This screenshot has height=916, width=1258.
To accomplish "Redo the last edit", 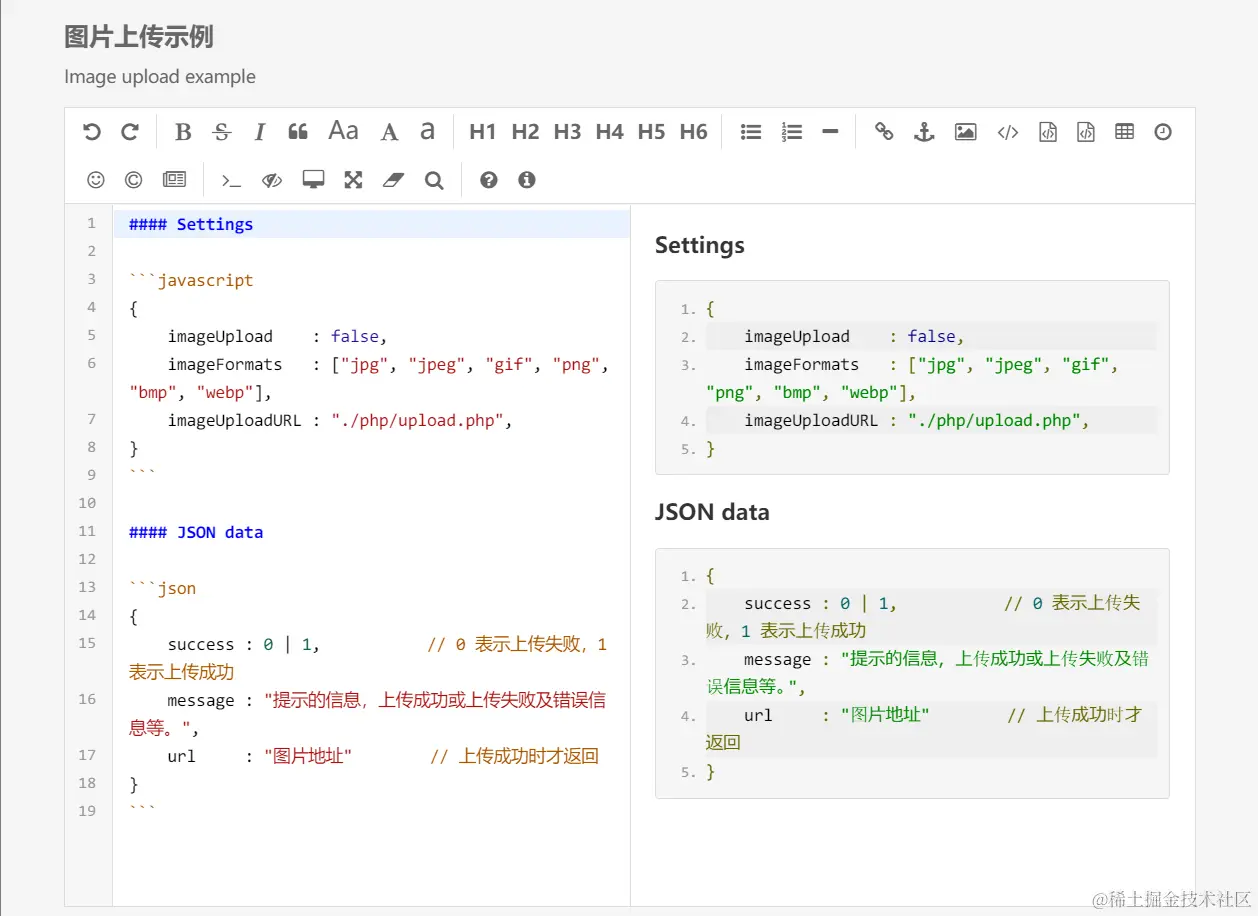I will click(x=130, y=132).
